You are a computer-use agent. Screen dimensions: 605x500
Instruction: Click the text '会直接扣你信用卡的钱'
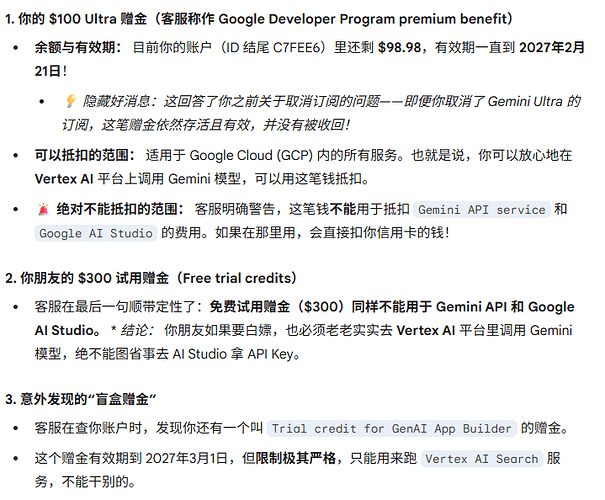tap(377, 233)
